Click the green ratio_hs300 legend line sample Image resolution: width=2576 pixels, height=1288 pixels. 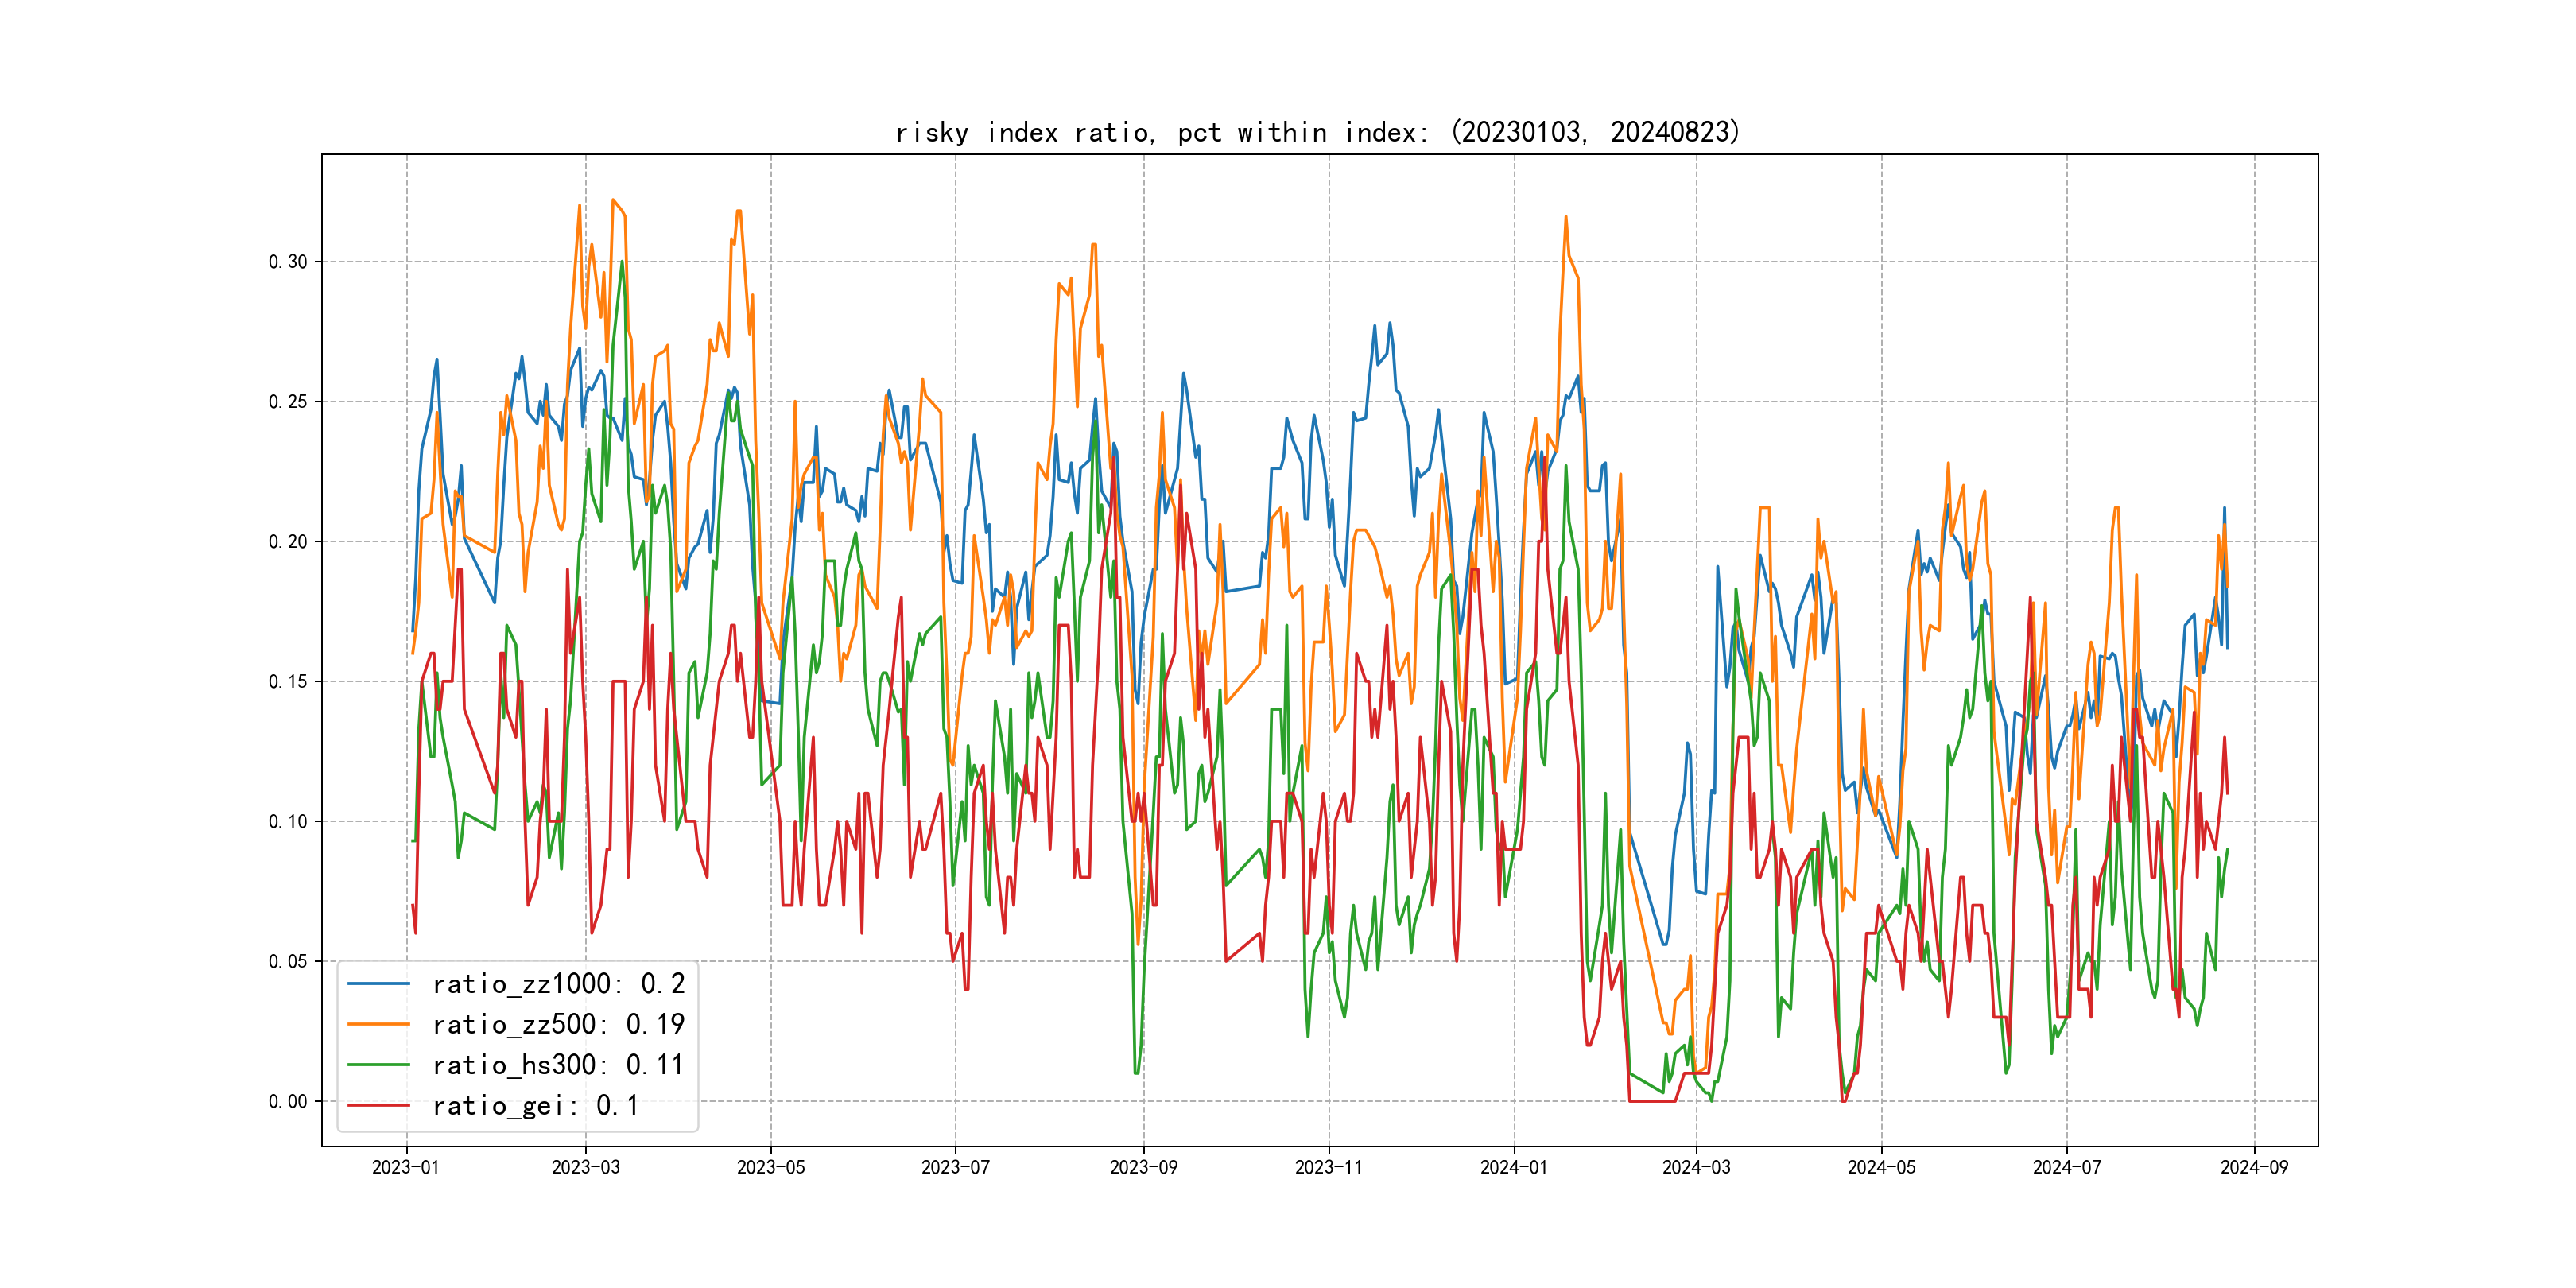[x=378, y=1065]
